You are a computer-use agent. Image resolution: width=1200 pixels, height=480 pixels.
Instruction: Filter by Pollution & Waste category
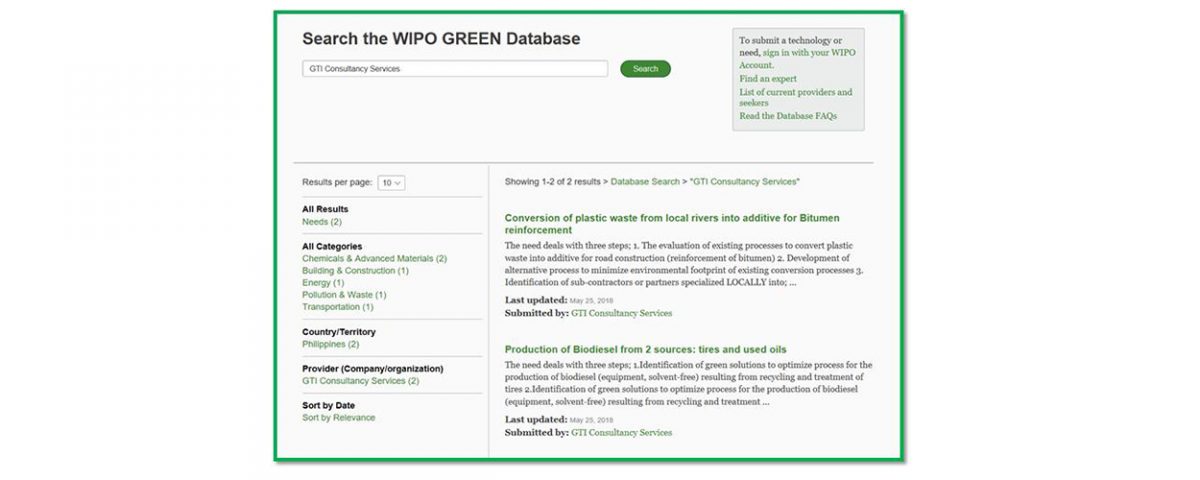[344, 295]
